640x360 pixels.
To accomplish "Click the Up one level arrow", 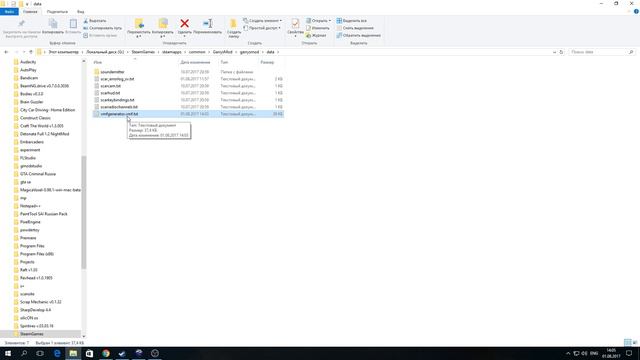I will point(31,52).
